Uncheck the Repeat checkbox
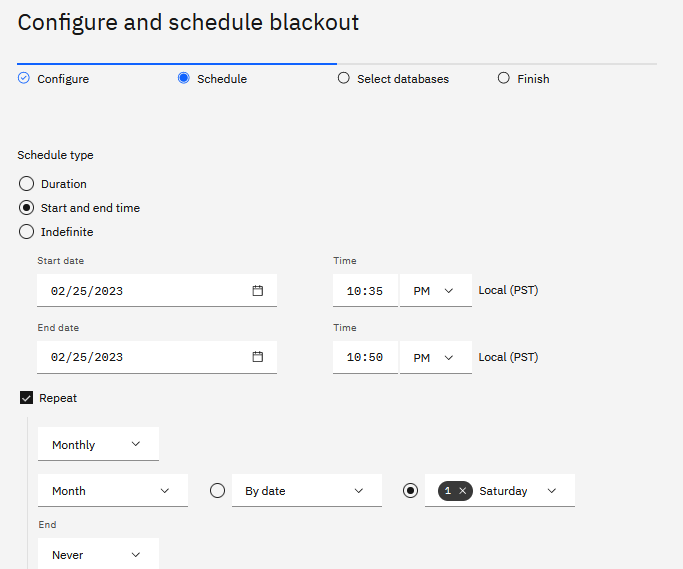Image resolution: width=683 pixels, height=569 pixels. click(27, 398)
